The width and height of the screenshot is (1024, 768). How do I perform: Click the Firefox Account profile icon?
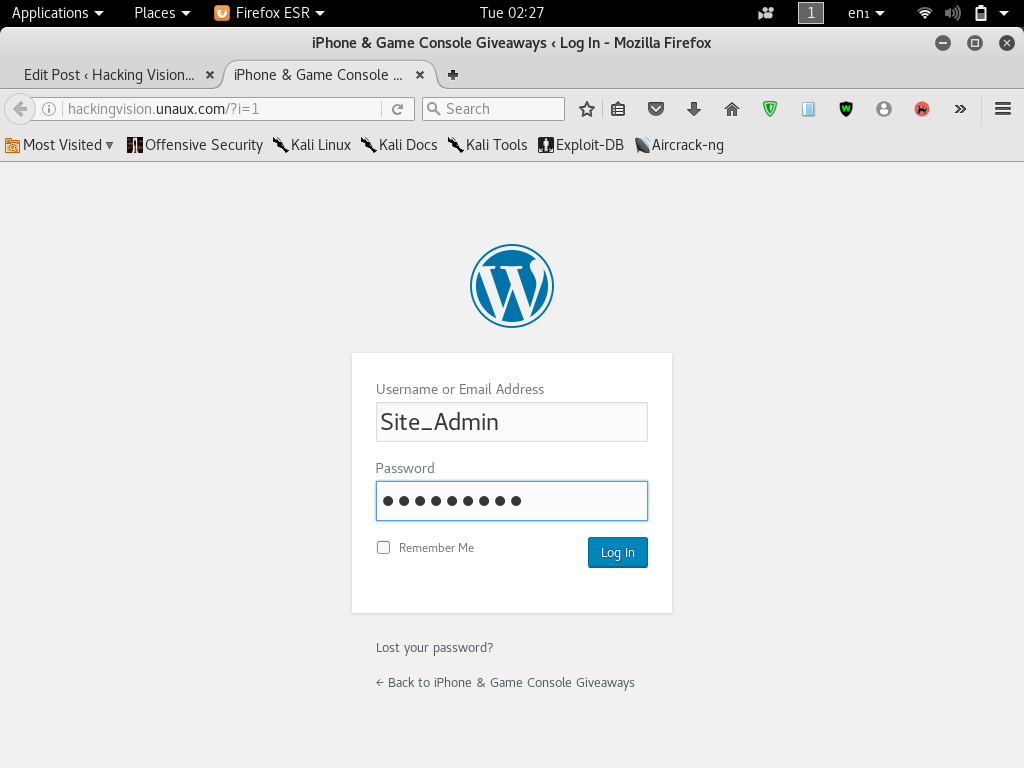point(883,109)
